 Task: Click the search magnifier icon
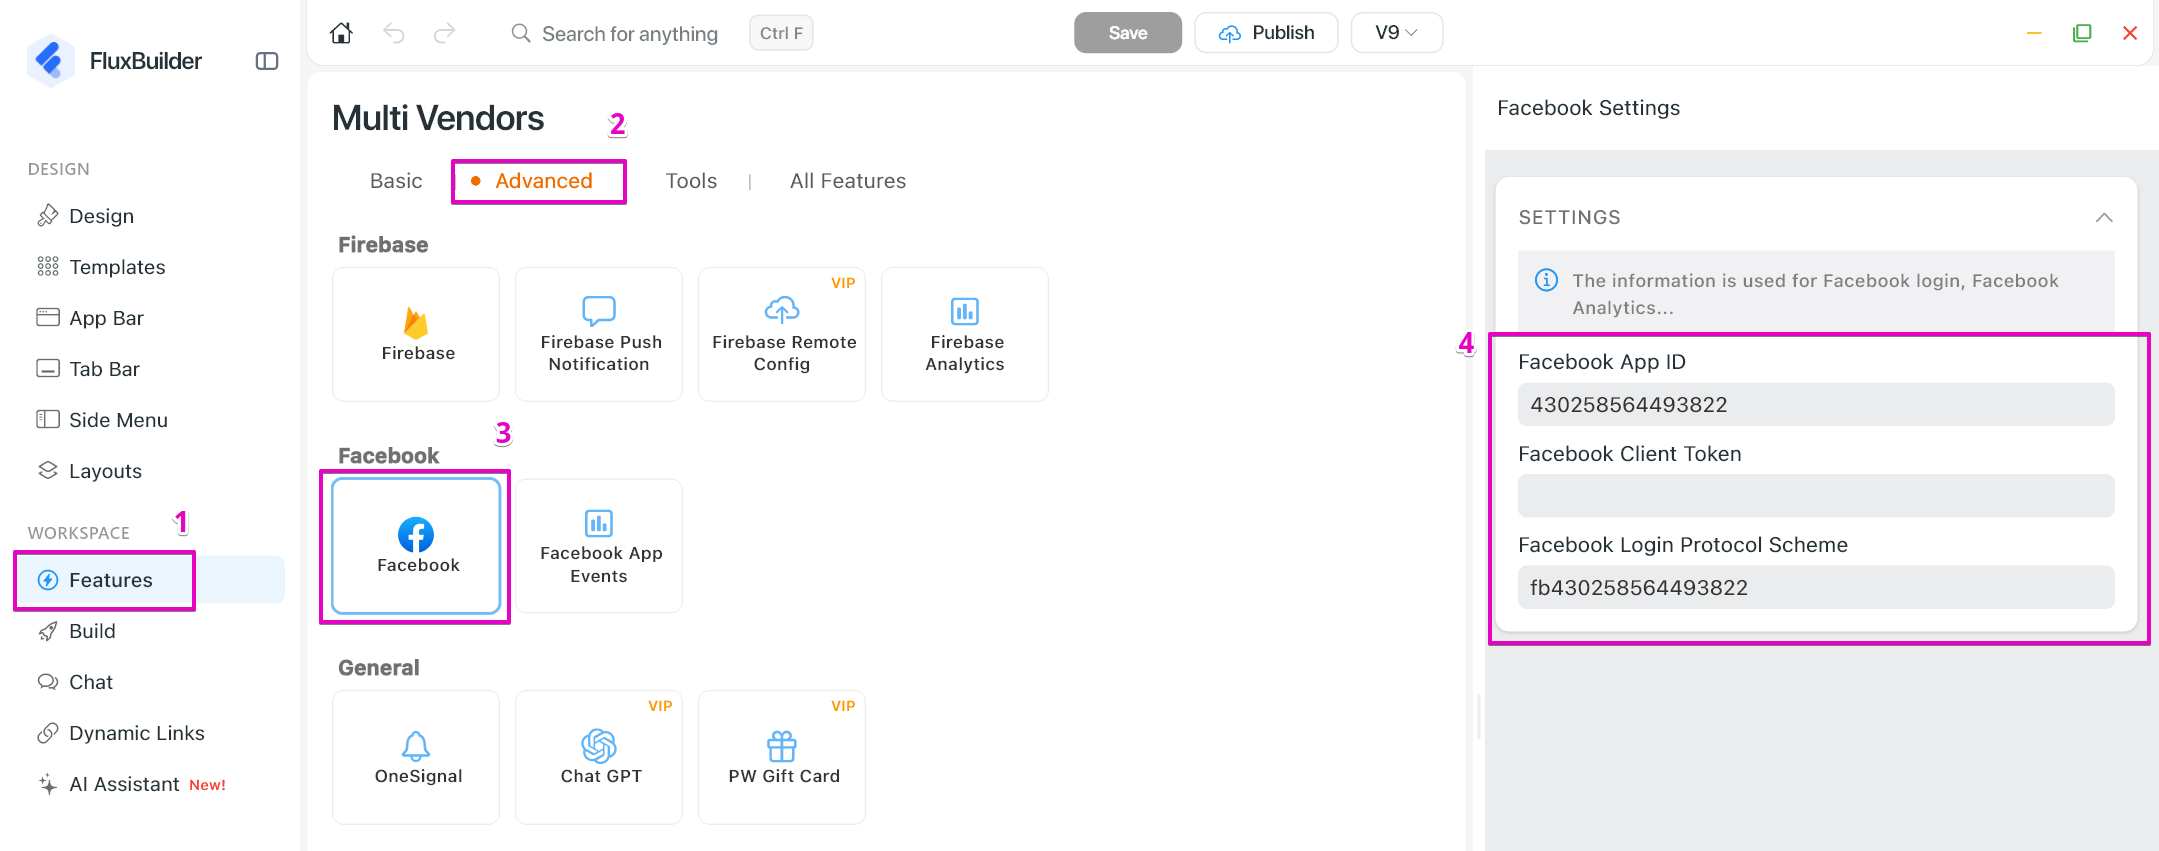521,33
